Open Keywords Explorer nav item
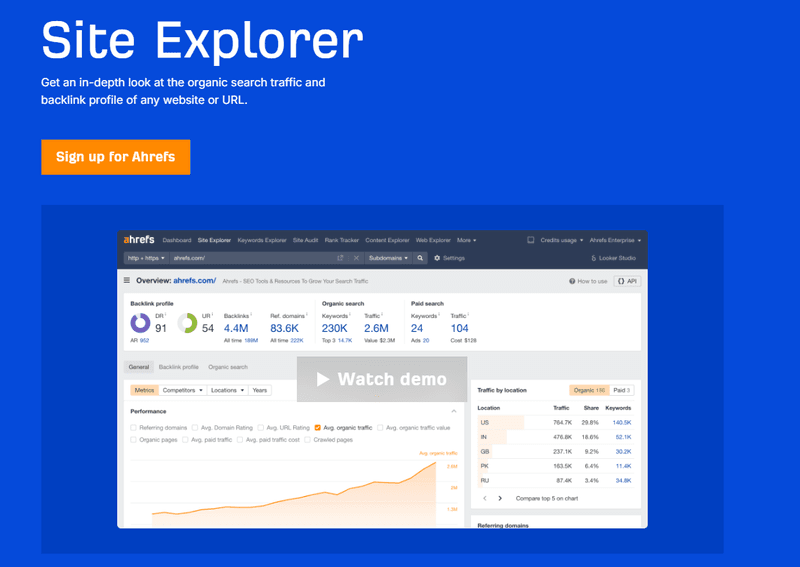The height and width of the screenshot is (567, 800). (x=262, y=240)
